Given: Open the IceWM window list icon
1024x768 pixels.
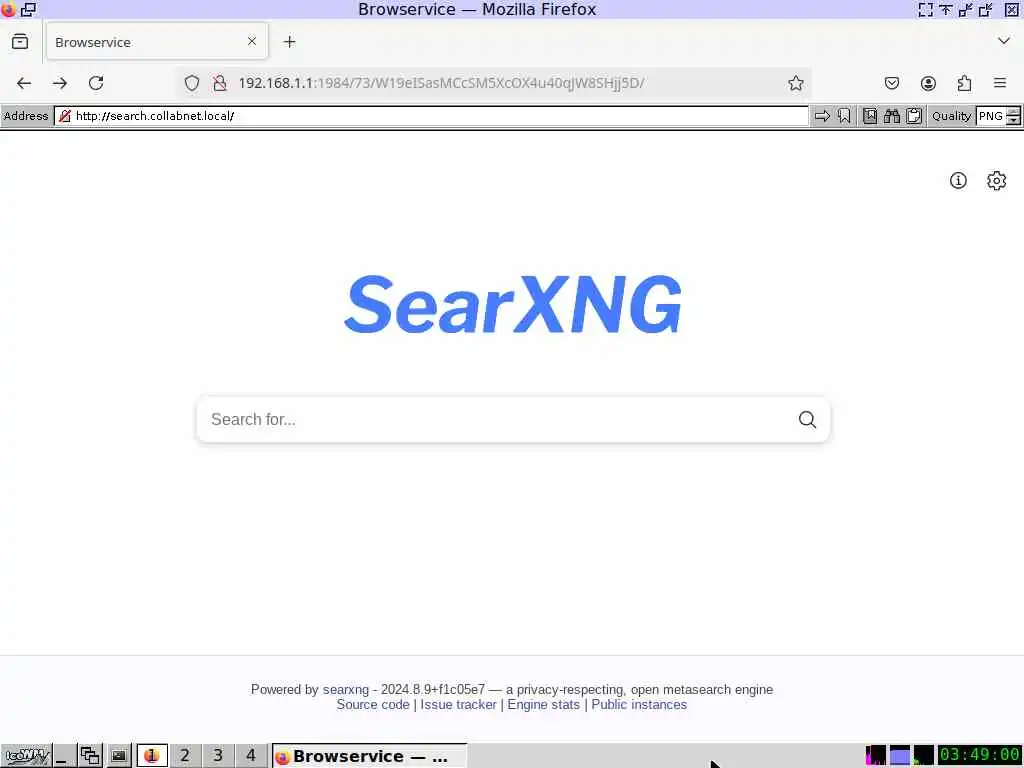Looking at the screenshot, I should coord(90,756).
